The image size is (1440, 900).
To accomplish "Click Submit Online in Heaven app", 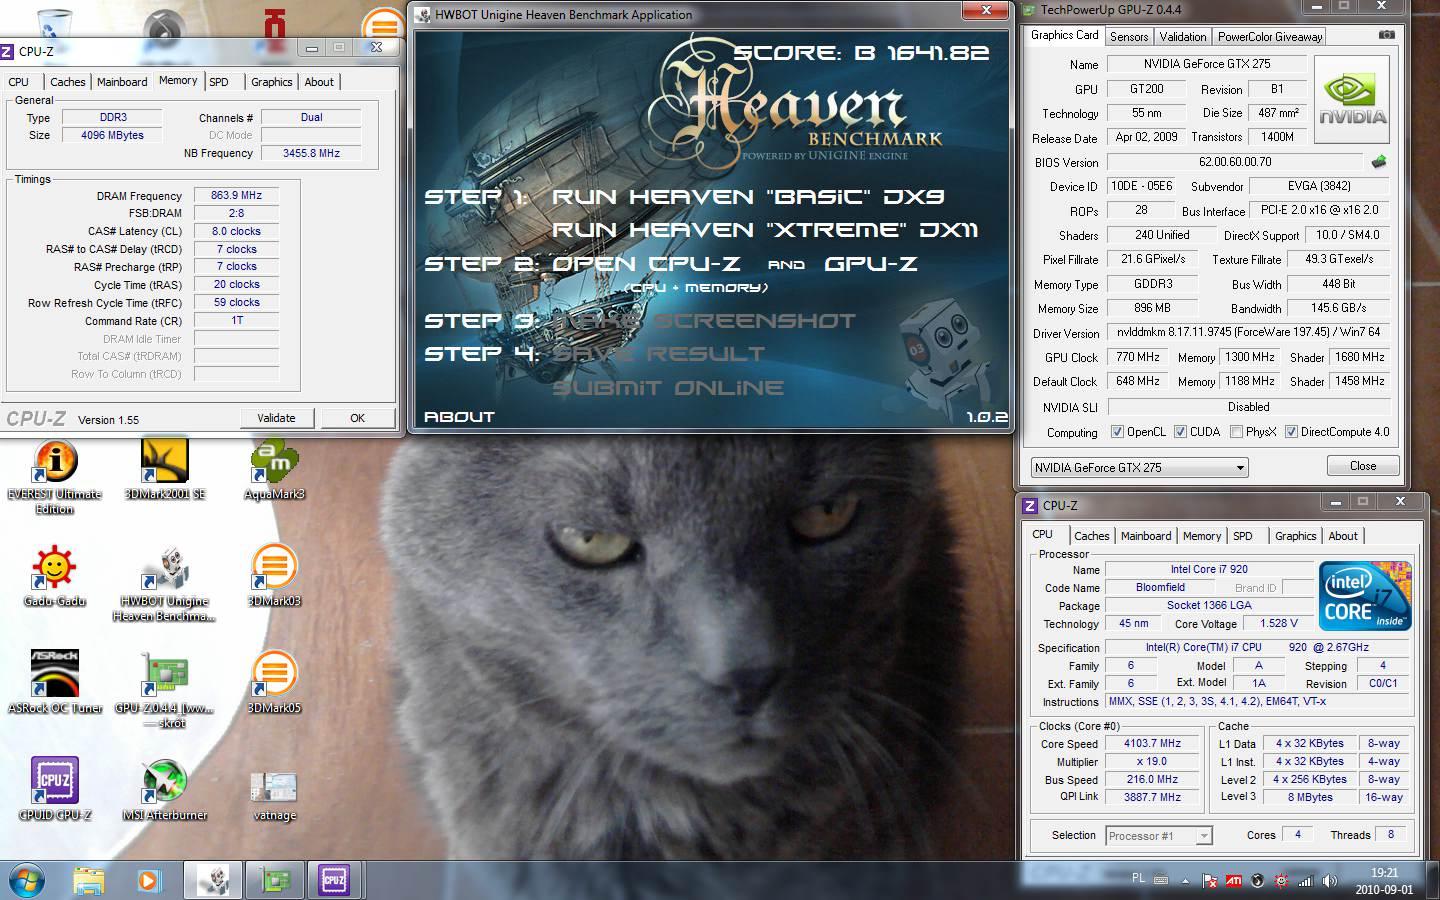I will pos(668,388).
